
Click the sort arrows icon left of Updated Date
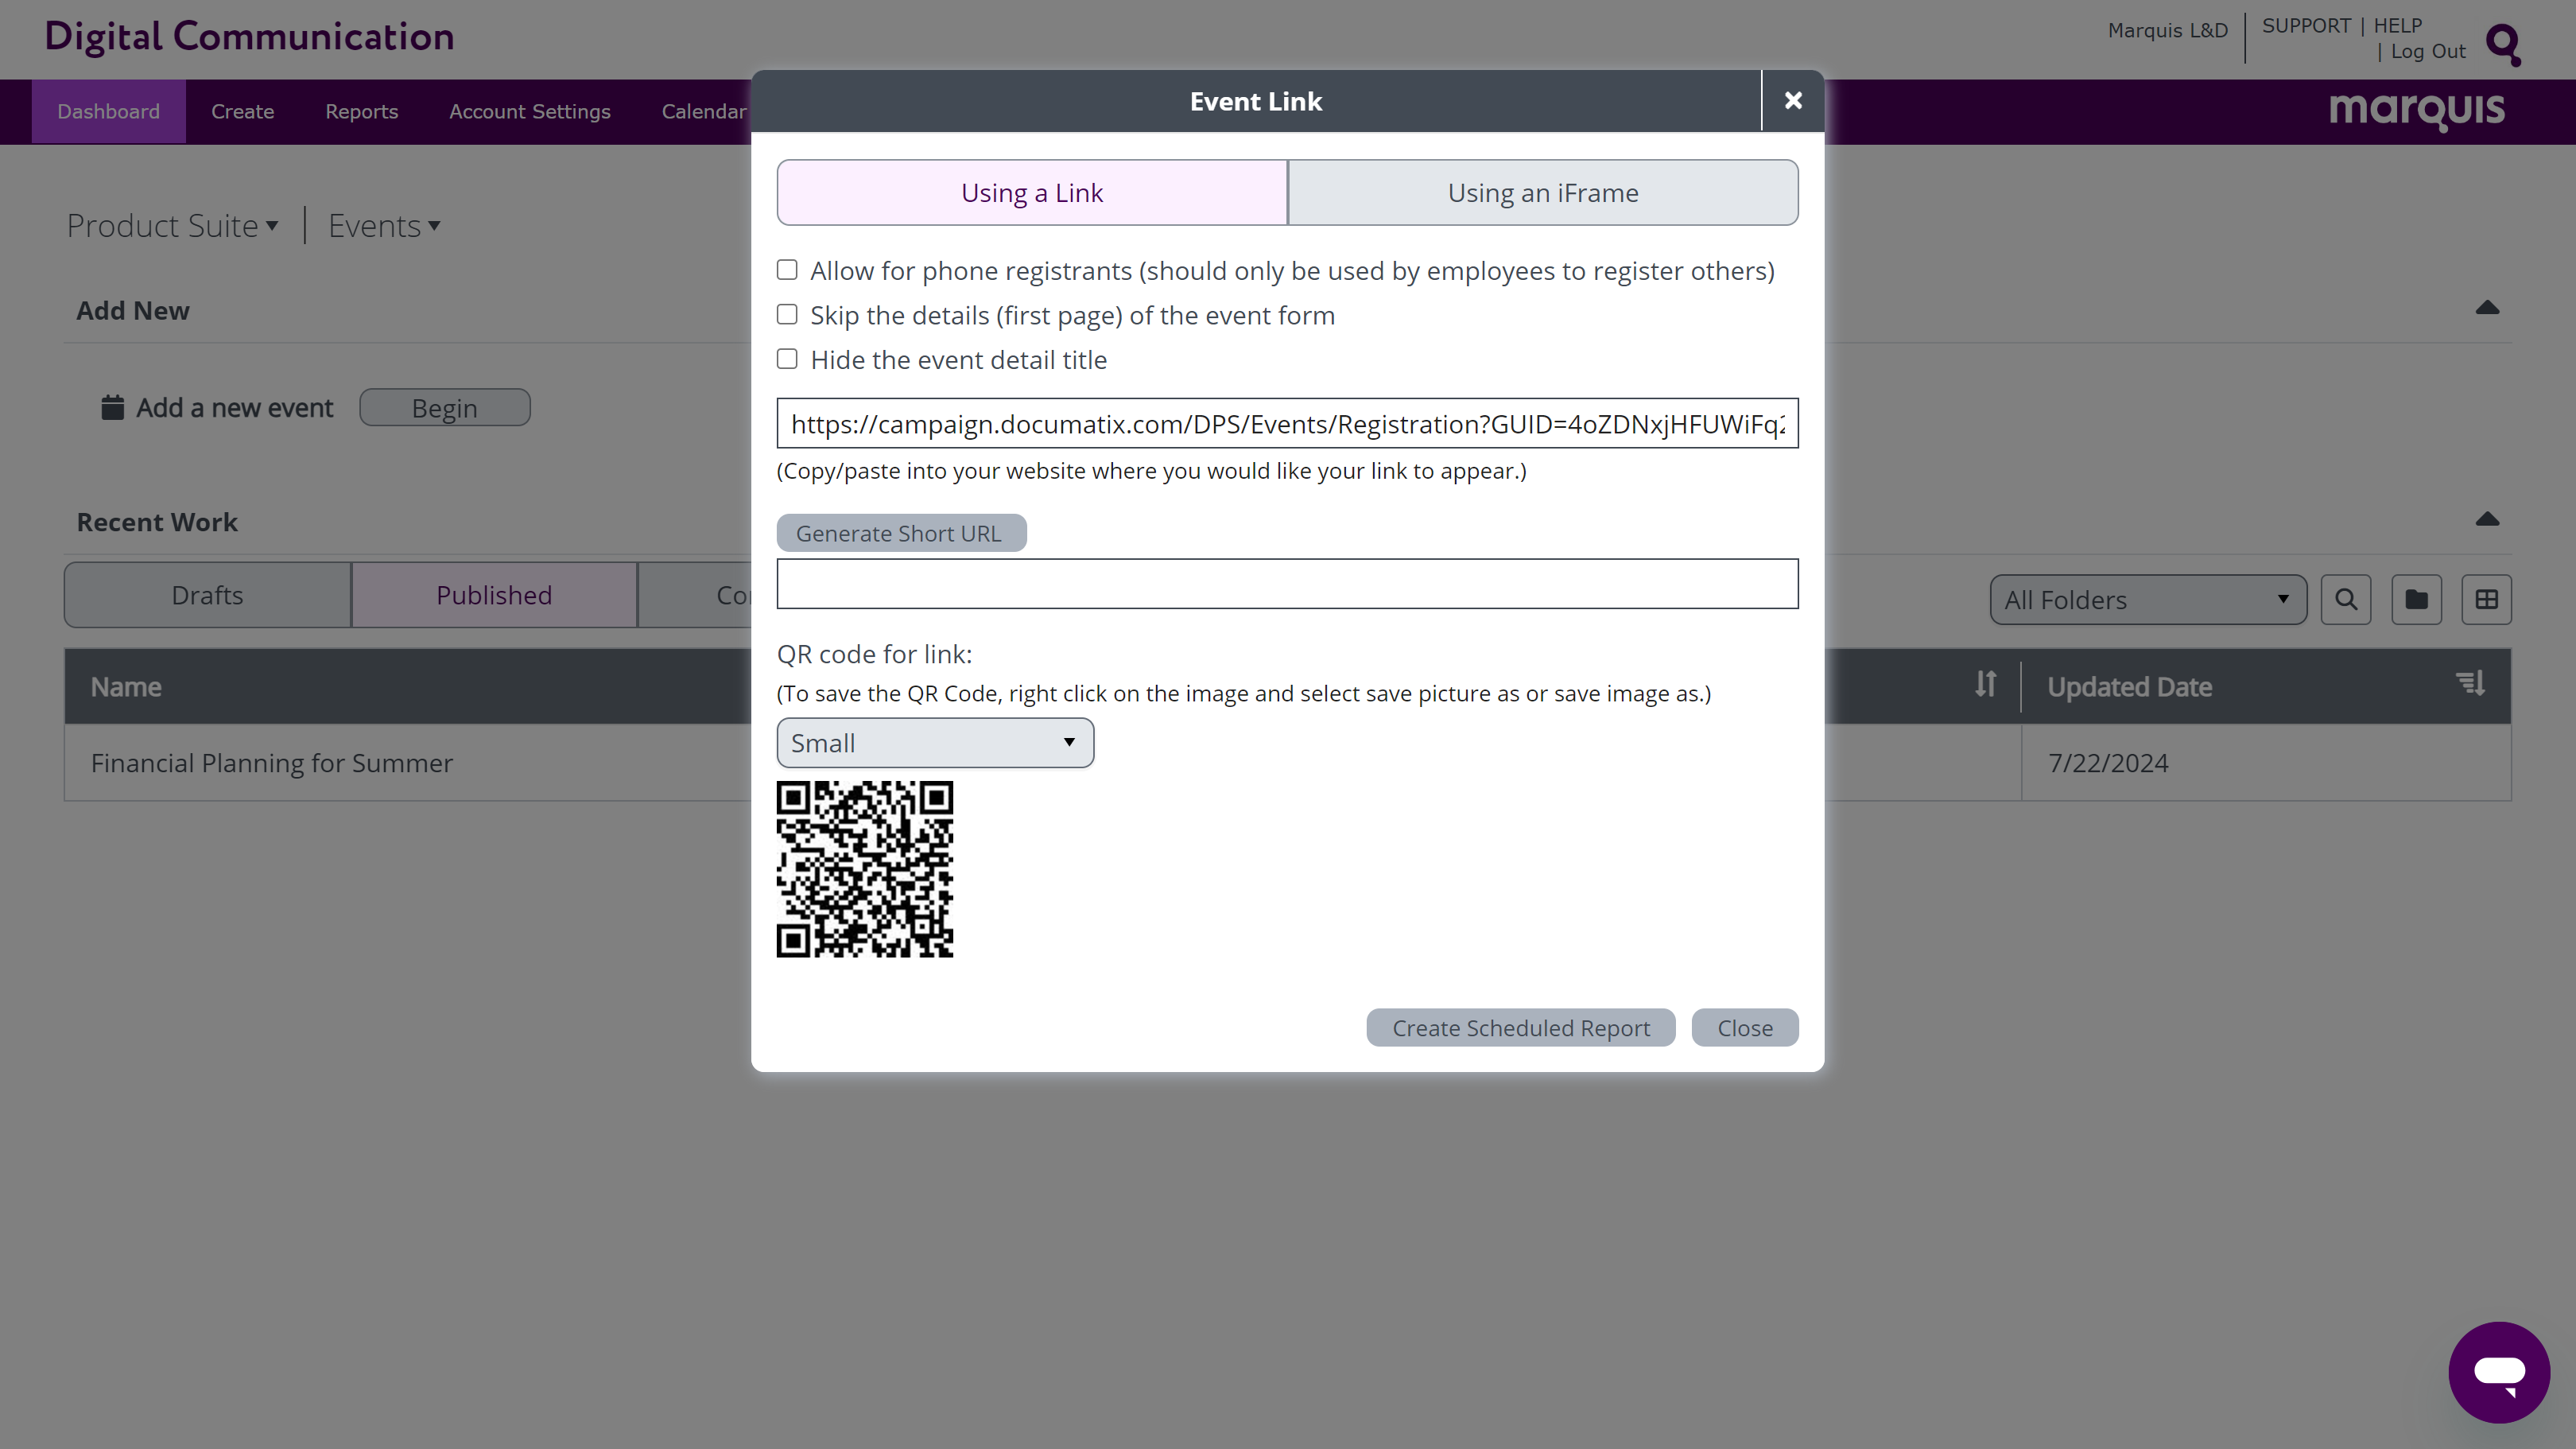1985,684
